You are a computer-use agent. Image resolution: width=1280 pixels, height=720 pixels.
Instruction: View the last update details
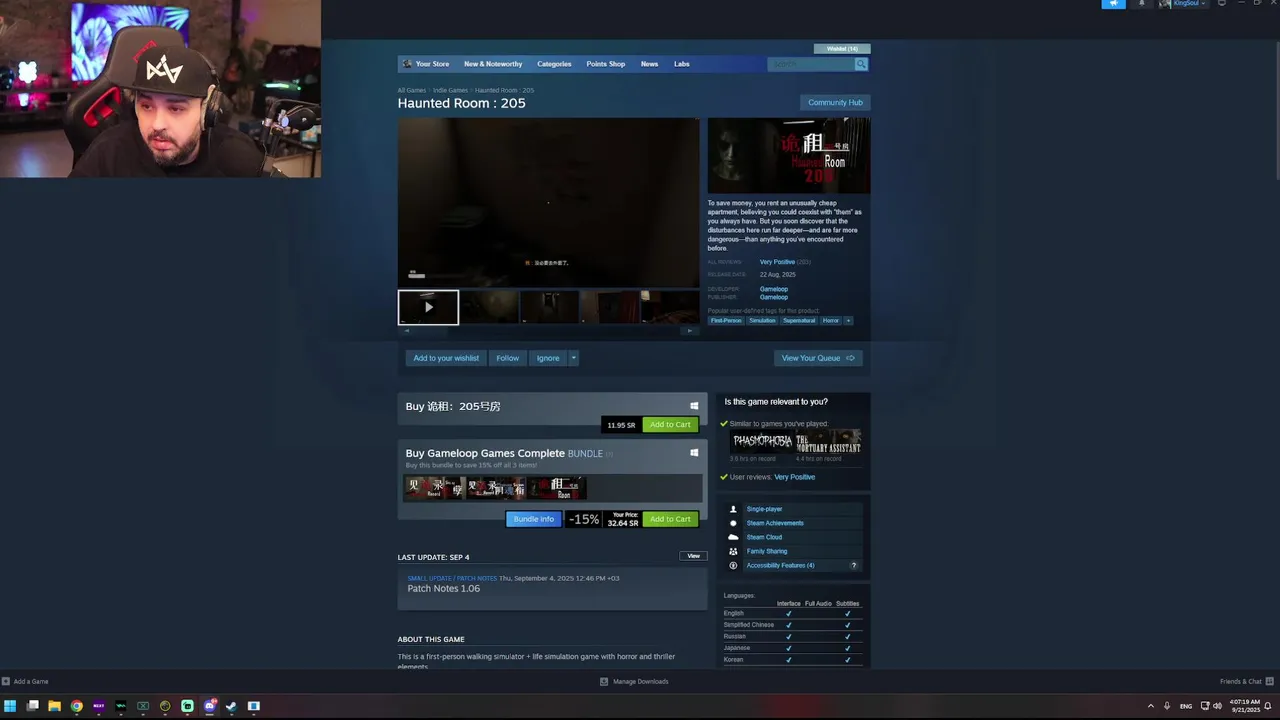[x=693, y=556]
